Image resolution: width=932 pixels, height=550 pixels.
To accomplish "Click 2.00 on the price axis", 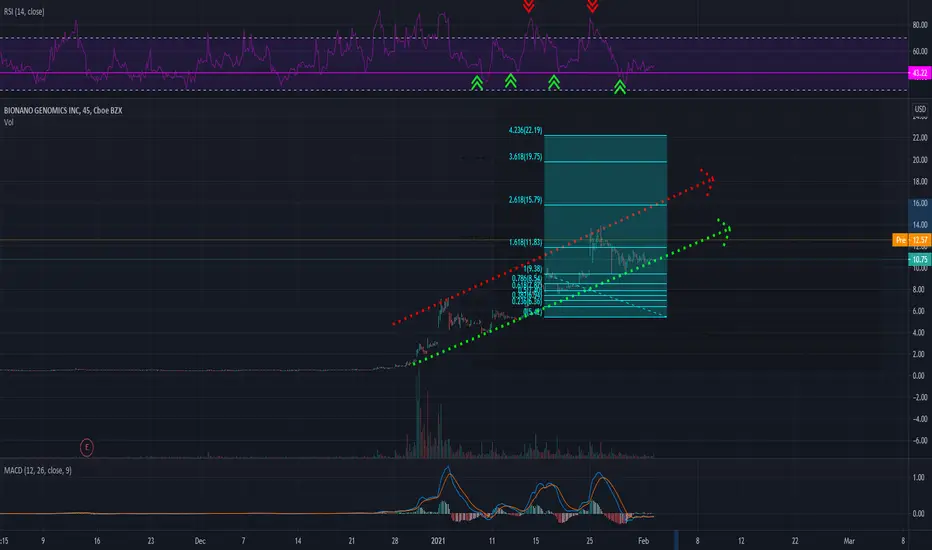I will point(918,354).
